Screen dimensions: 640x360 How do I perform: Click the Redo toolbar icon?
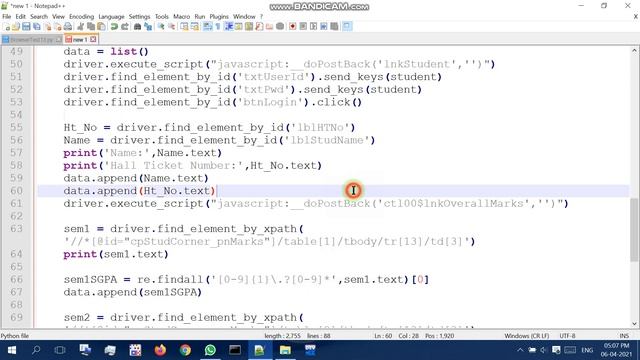124,27
